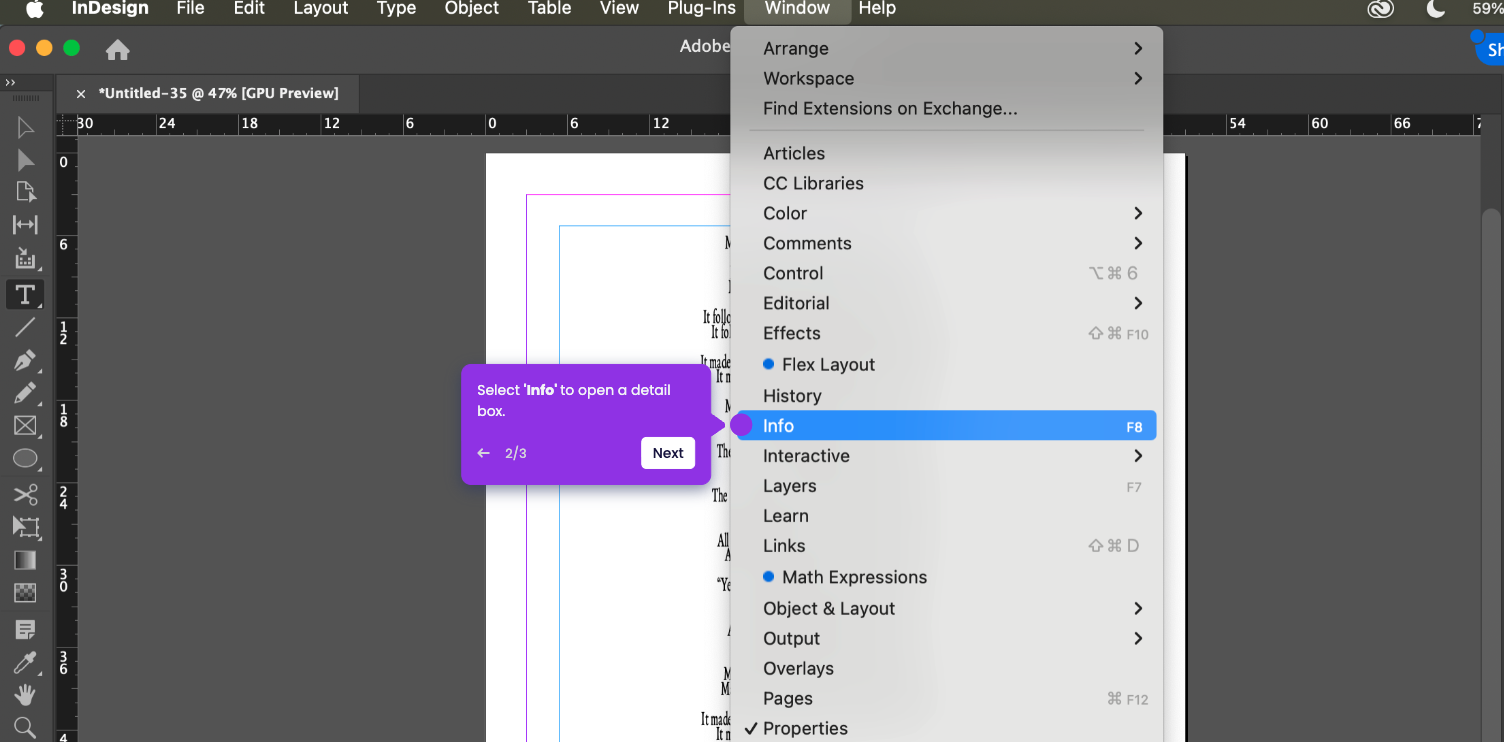This screenshot has width=1504, height=742.
Task: Open the Table menu
Action: click(x=549, y=9)
